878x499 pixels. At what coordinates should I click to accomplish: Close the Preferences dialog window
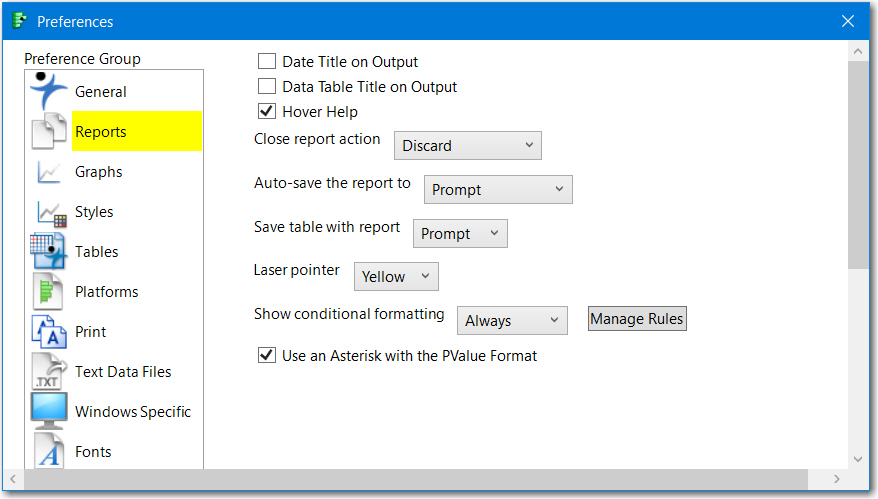pos(848,21)
